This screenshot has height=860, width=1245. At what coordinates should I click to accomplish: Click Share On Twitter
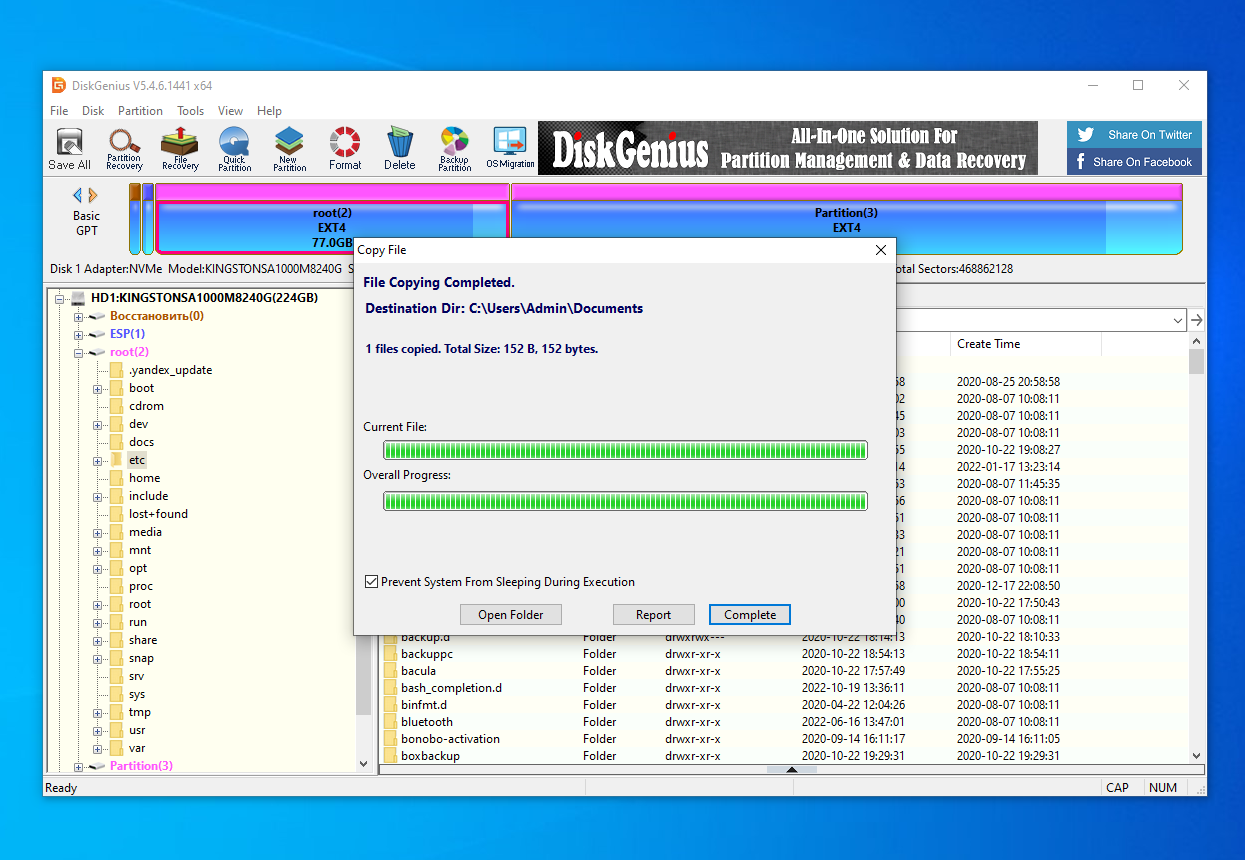(x=1134, y=133)
